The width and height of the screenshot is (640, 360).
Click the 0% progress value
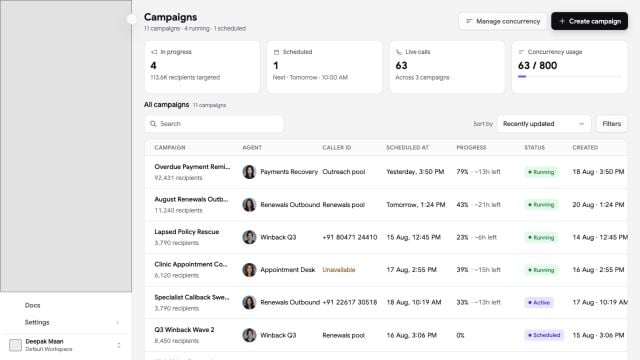click(x=460, y=335)
